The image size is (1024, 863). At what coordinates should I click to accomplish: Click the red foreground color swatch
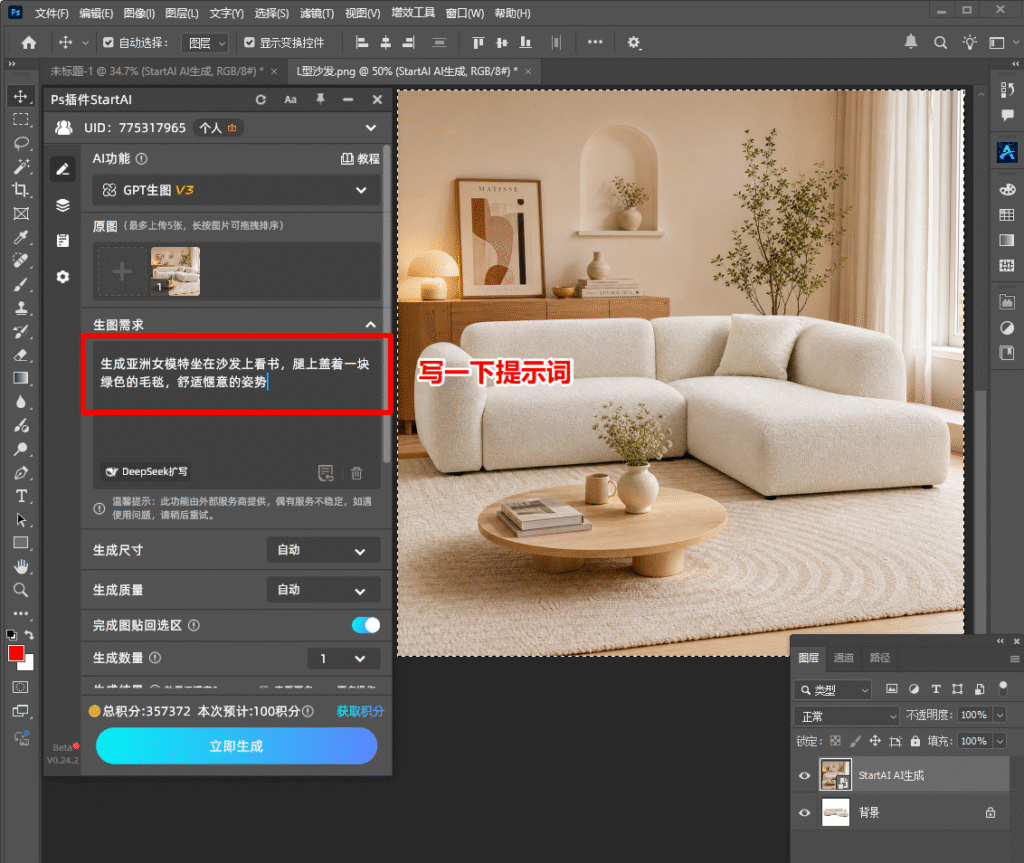[16, 653]
